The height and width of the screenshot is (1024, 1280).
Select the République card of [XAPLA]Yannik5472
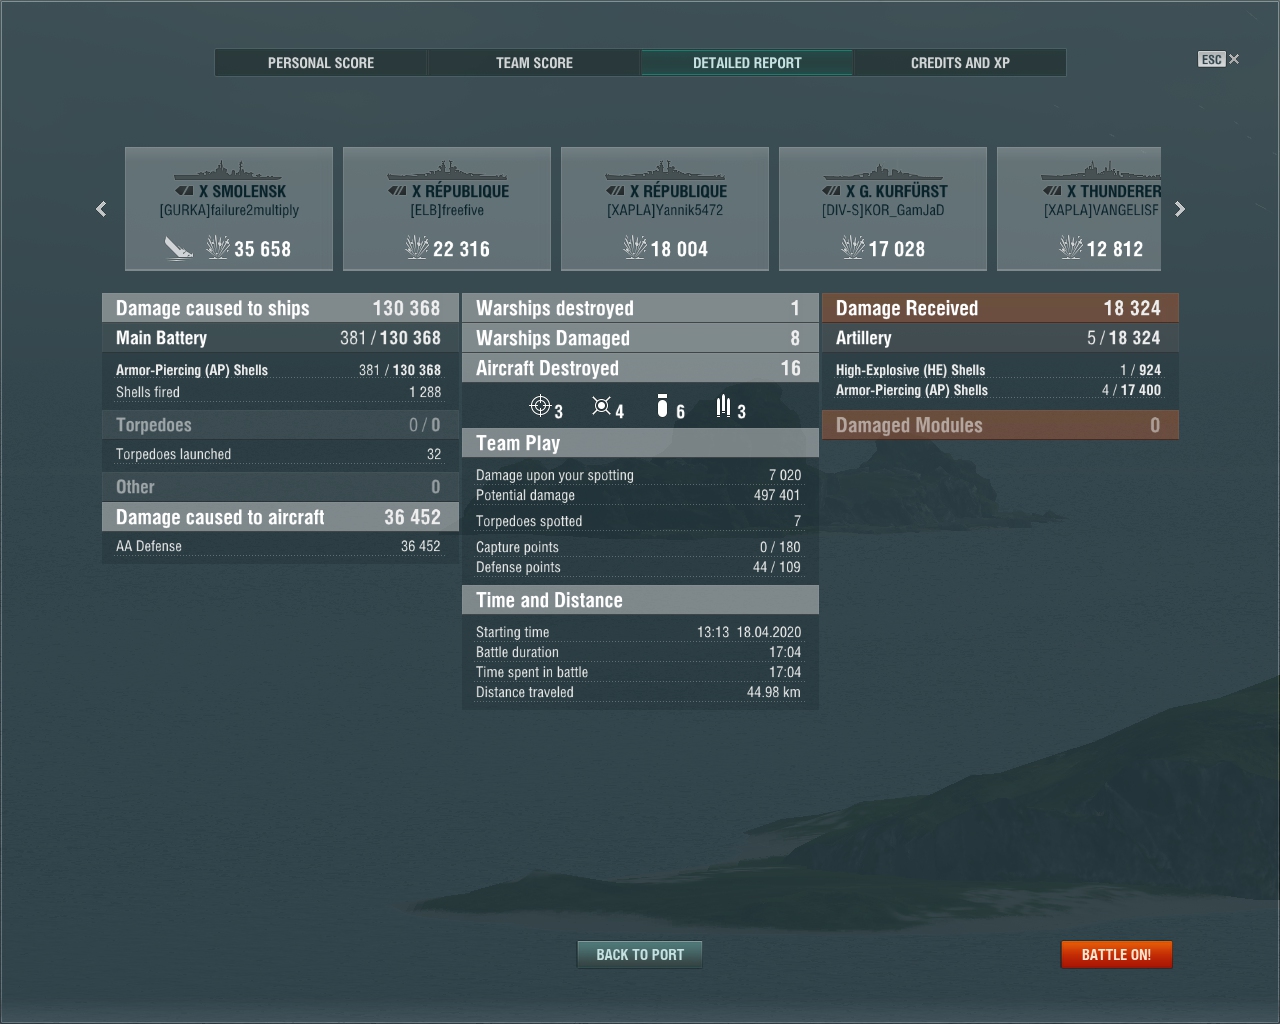point(665,209)
